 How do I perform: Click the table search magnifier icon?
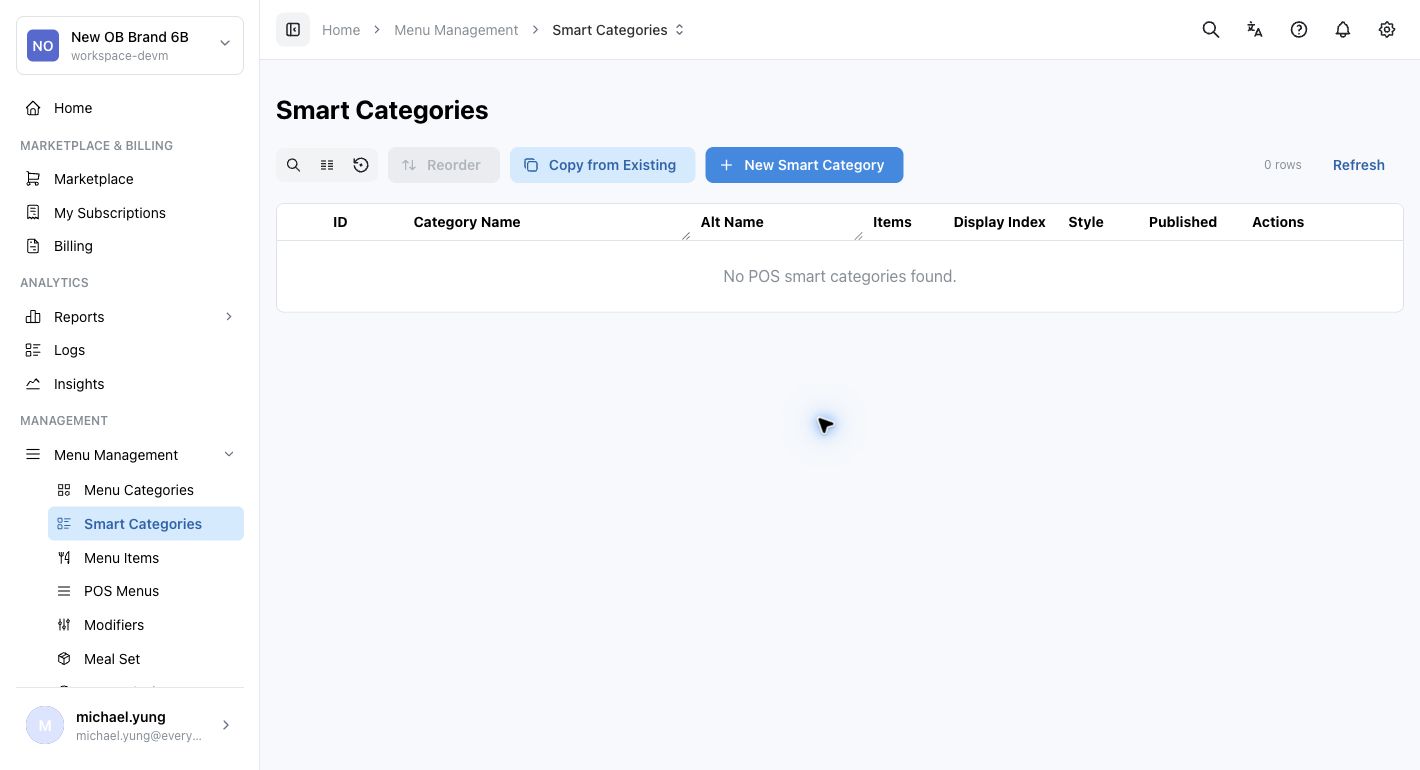(x=293, y=165)
